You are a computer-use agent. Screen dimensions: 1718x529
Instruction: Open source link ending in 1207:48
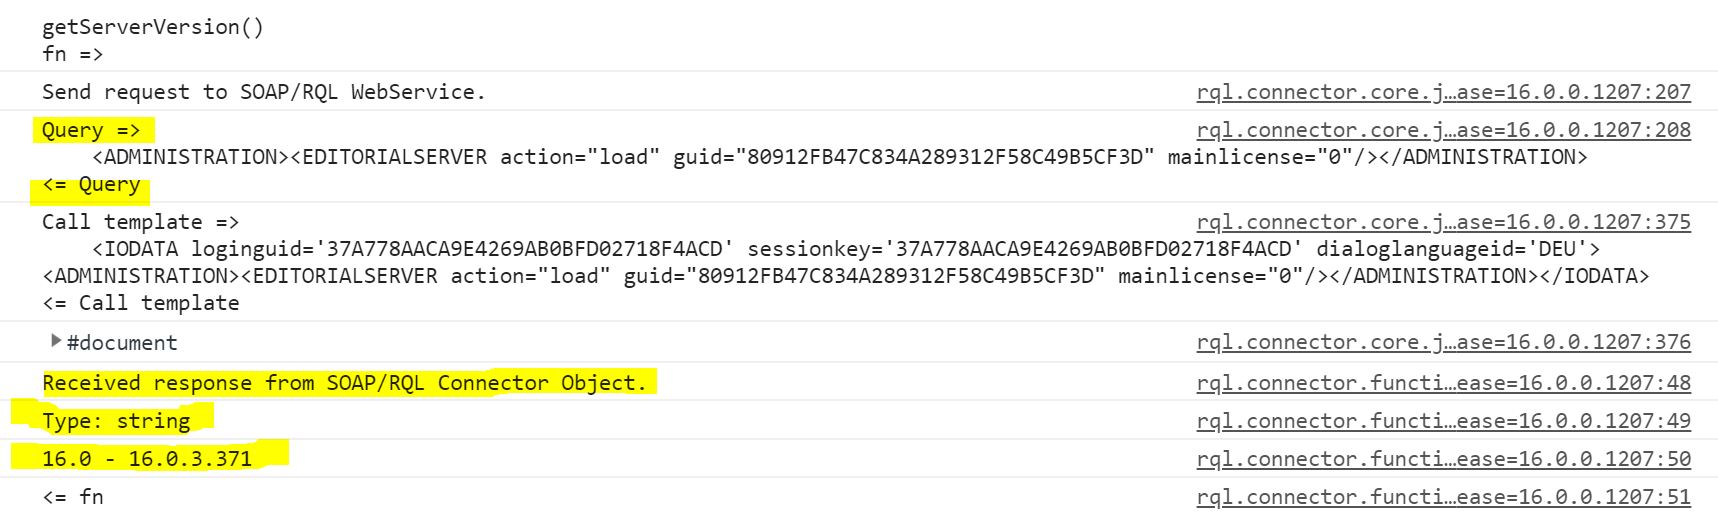click(x=1443, y=383)
